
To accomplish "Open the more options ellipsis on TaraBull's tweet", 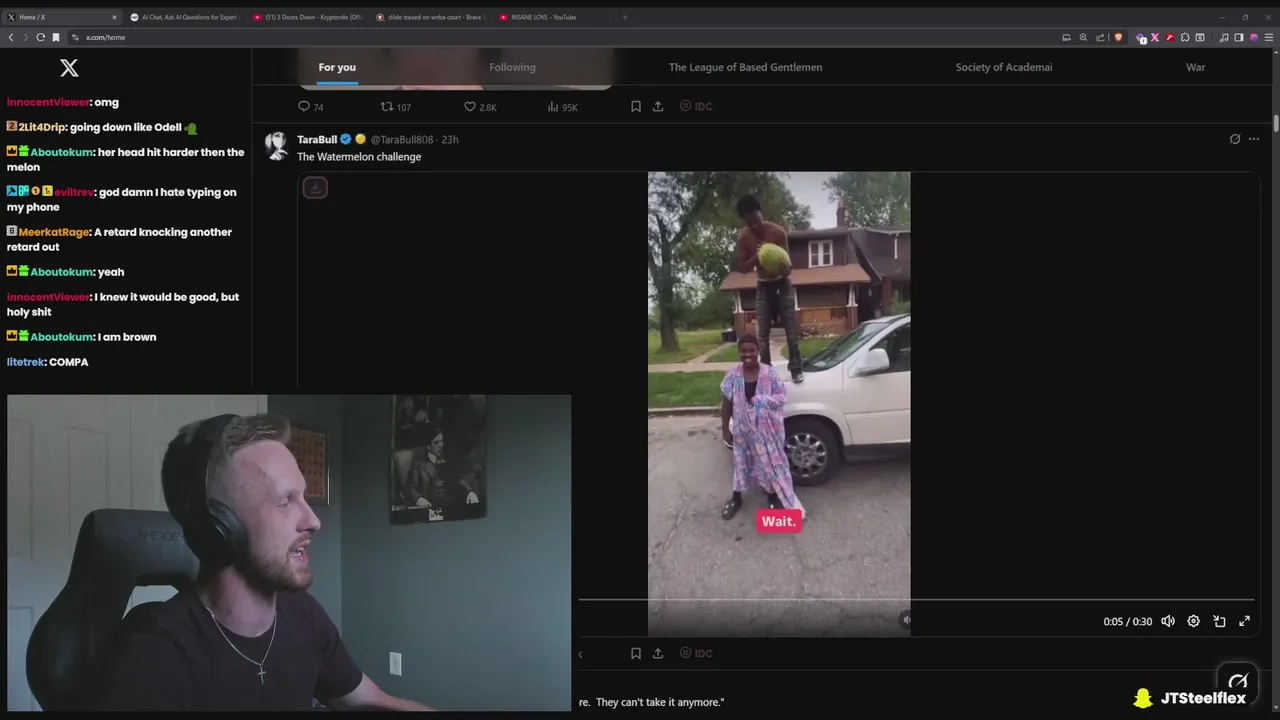I will pos(1254,139).
